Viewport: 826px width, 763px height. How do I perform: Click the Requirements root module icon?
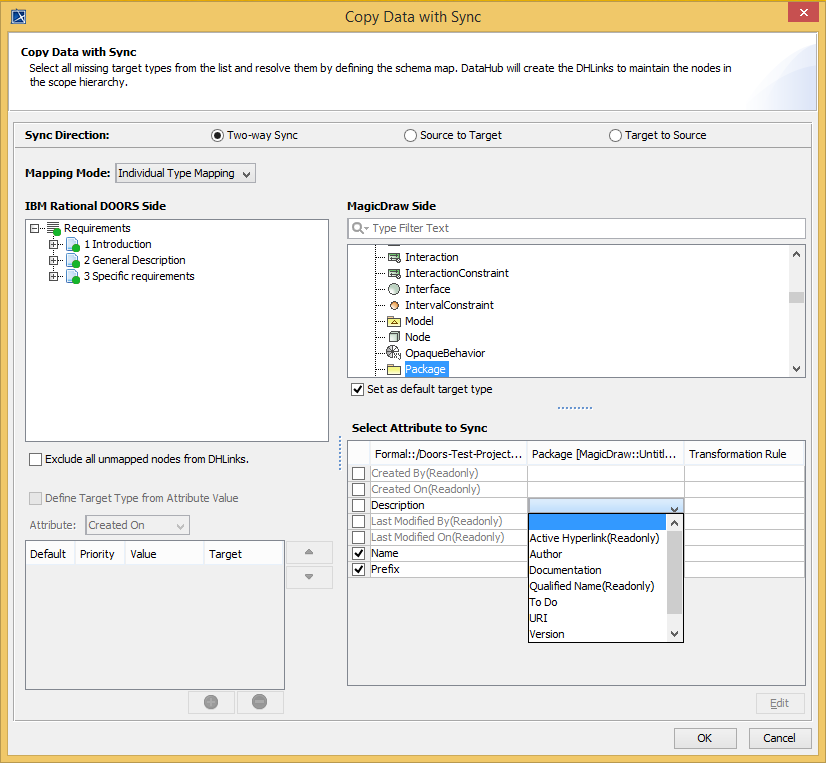click(x=54, y=229)
